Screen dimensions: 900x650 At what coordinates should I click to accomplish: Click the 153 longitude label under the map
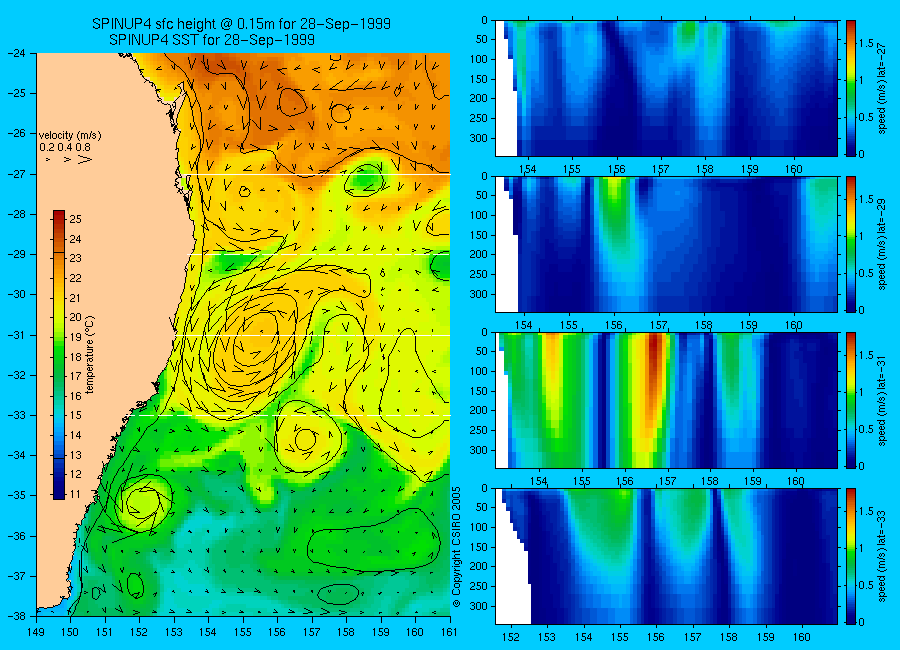(x=174, y=632)
